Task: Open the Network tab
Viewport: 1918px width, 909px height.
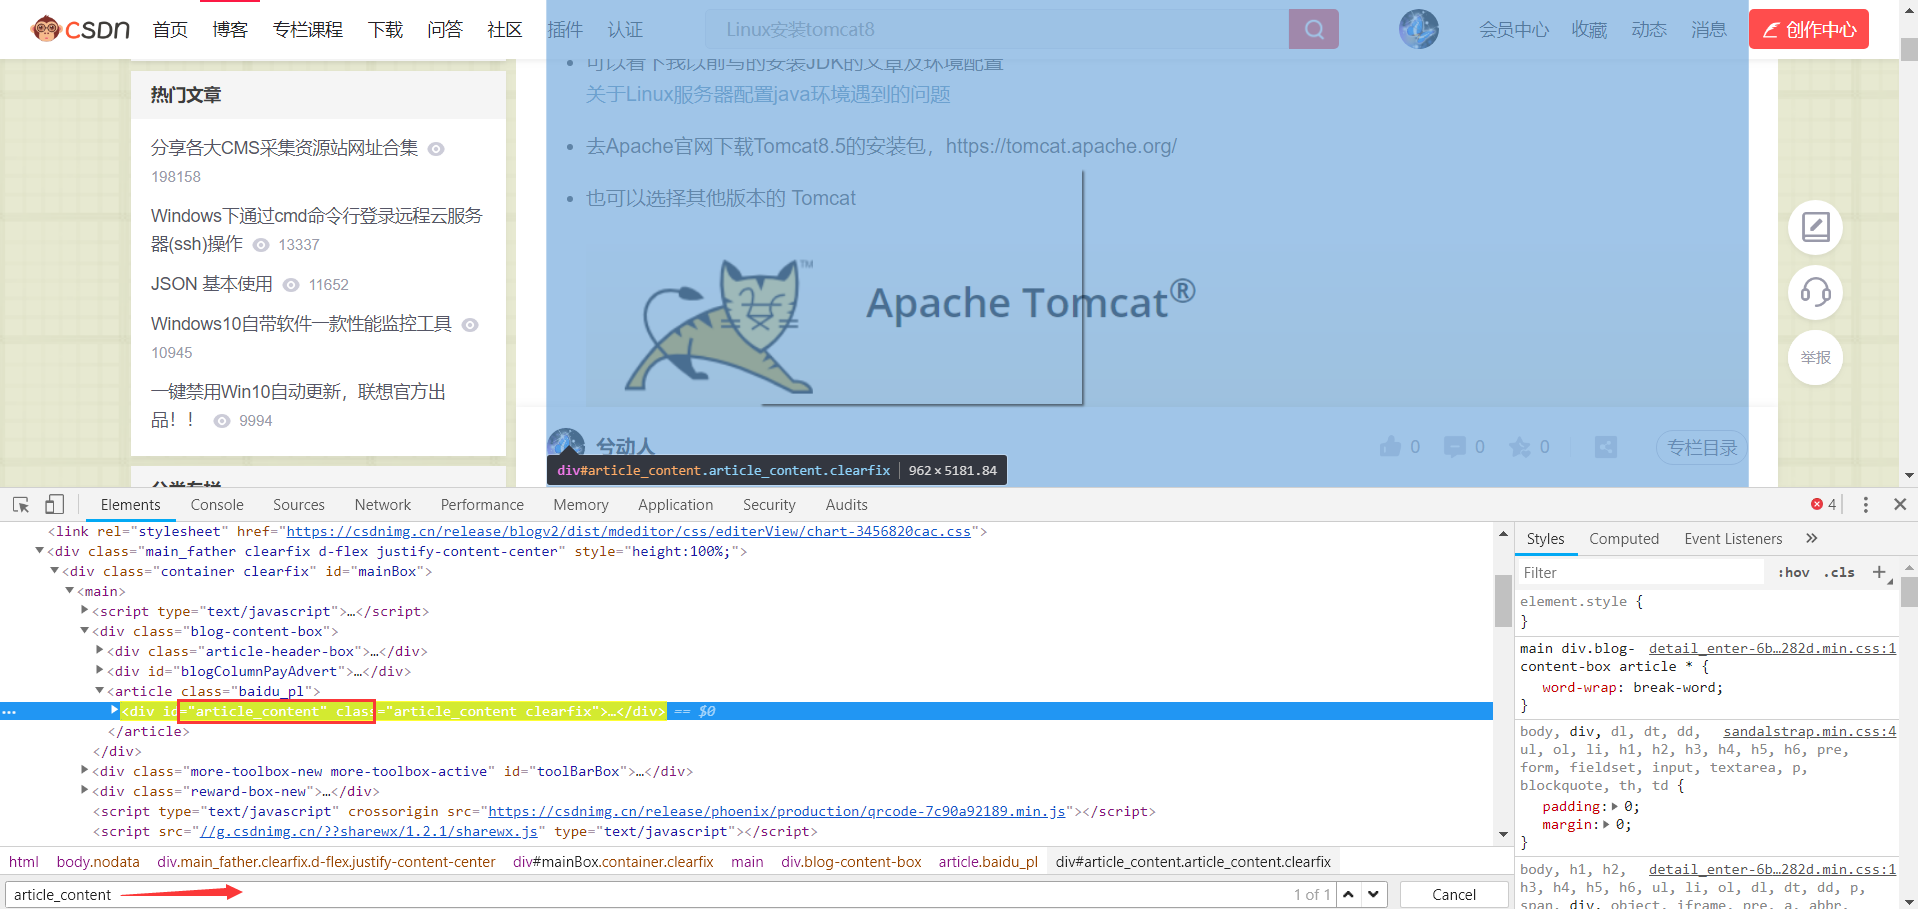Action: [x=382, y=505]
